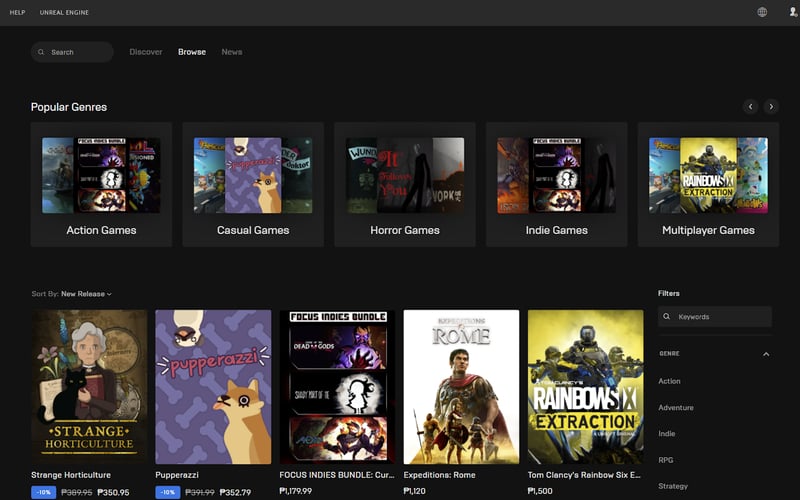Screen dimensions: 800x500
Task: Filter by Strategy genre
Action: point(673,486)
